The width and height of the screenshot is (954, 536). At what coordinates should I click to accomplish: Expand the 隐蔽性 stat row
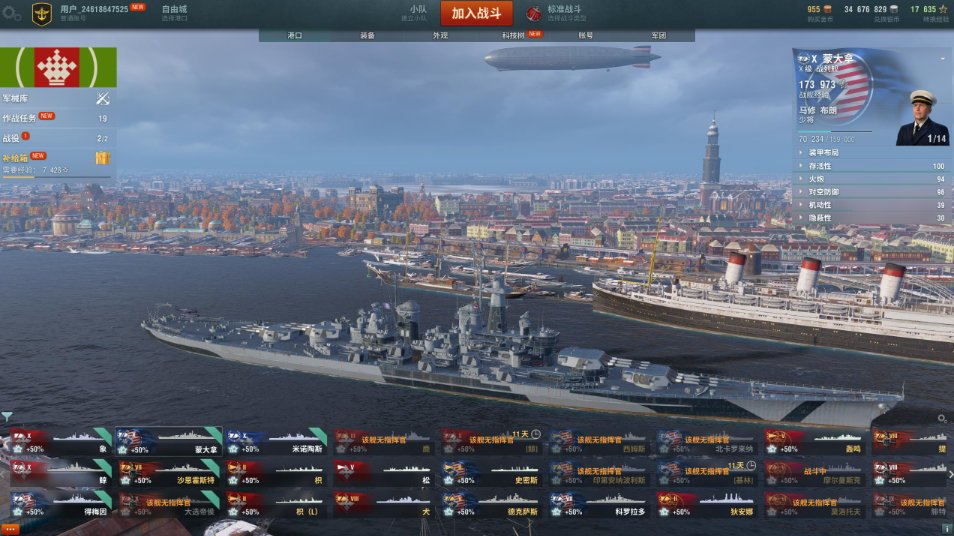[x=872, y=218]
